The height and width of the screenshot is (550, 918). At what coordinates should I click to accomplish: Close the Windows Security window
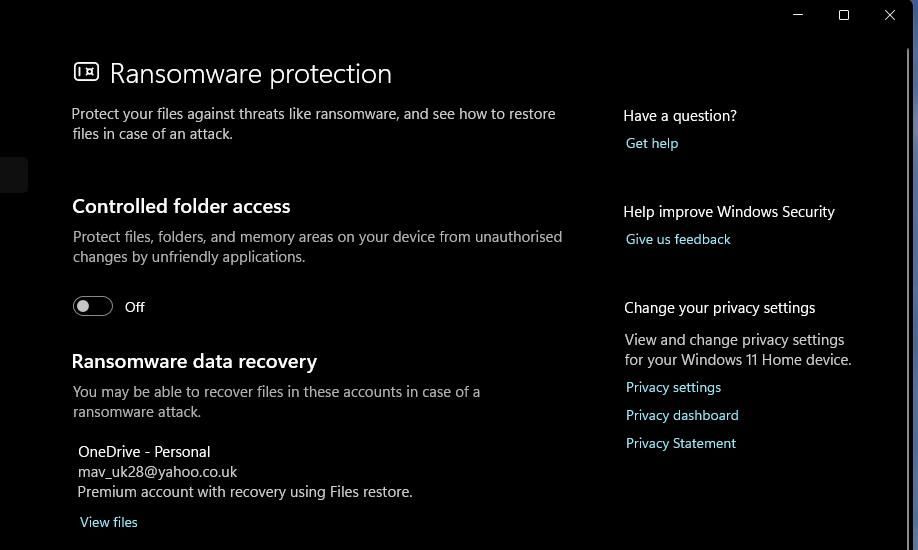[x=890, y=15]
